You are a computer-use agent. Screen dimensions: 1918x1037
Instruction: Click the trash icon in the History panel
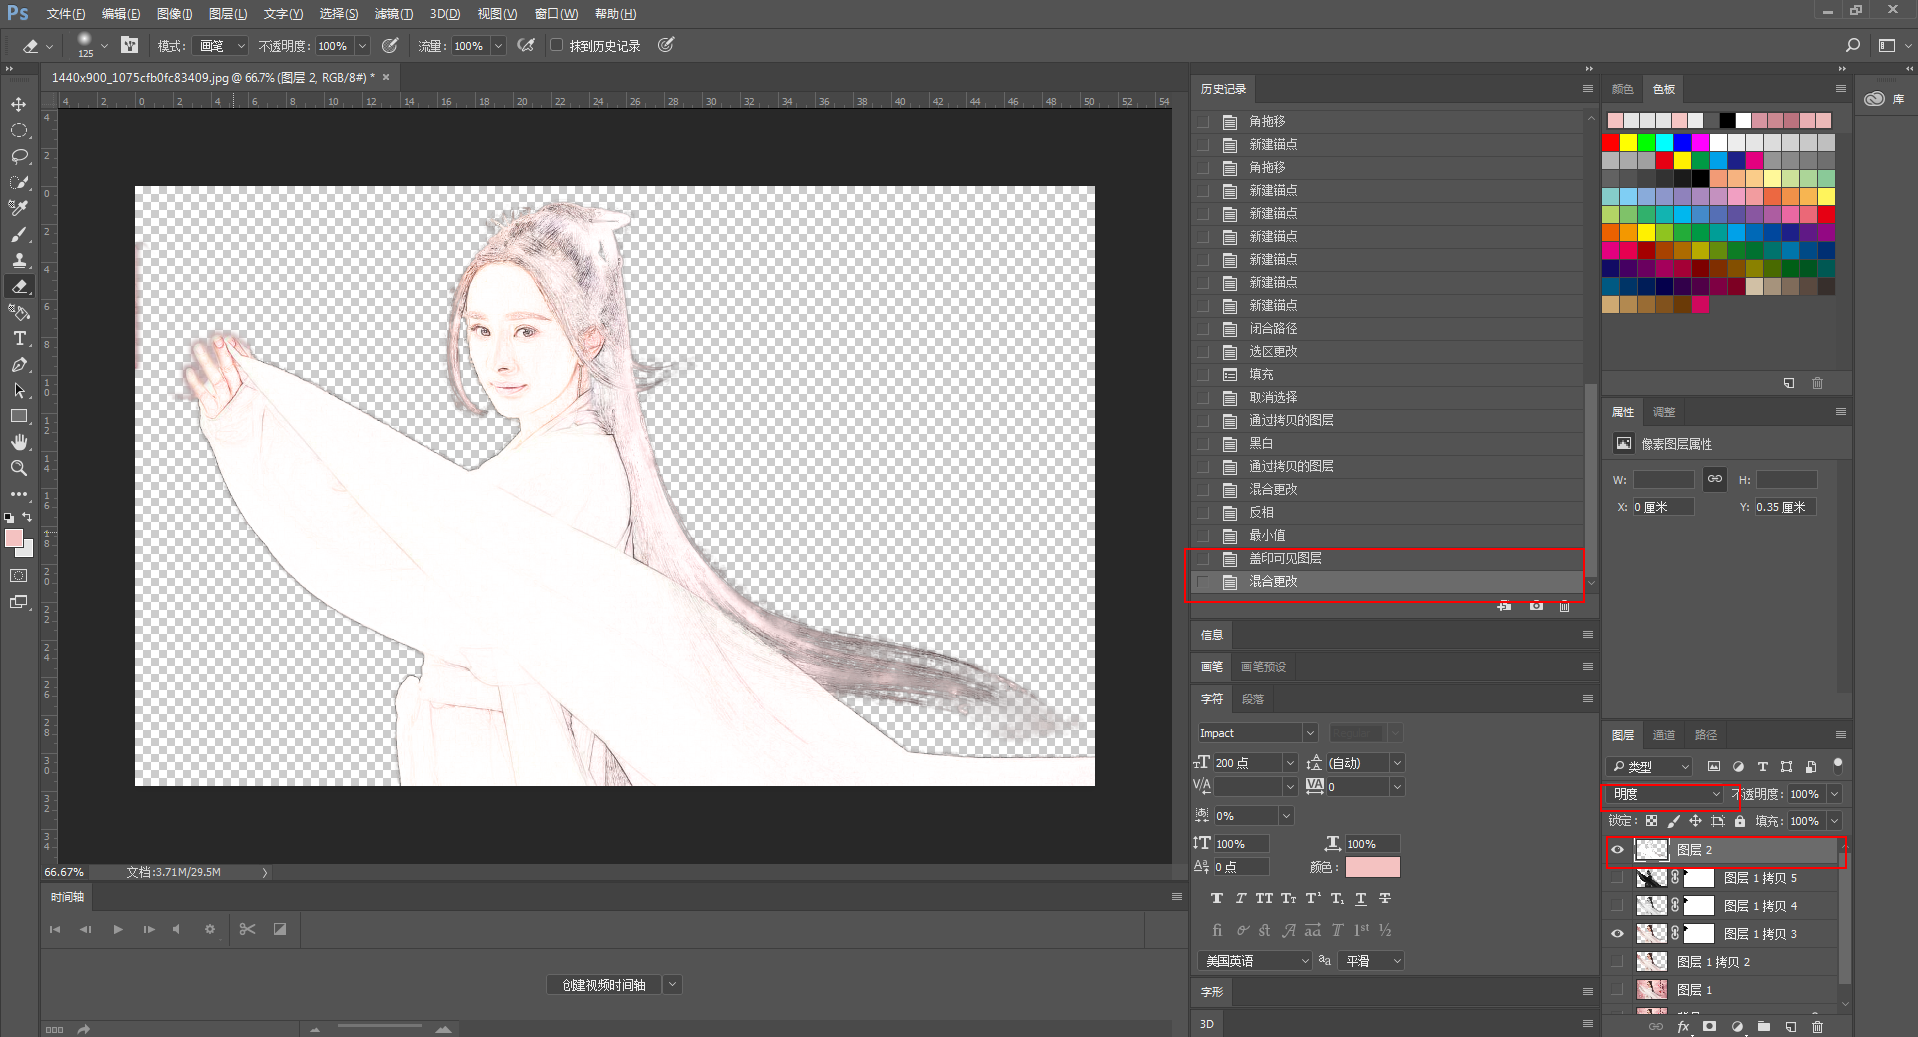pos(1564,606)
